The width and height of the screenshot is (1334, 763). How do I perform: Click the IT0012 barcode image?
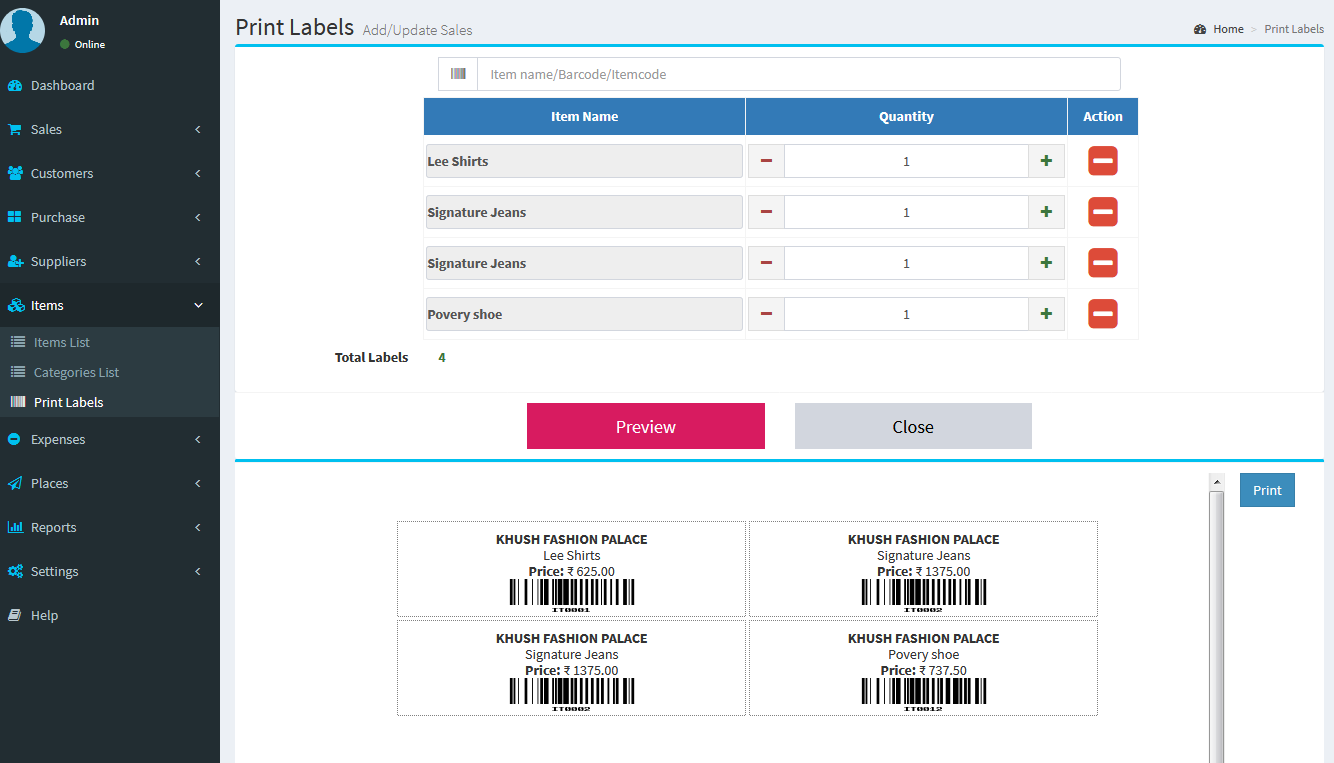coord(923,694)
